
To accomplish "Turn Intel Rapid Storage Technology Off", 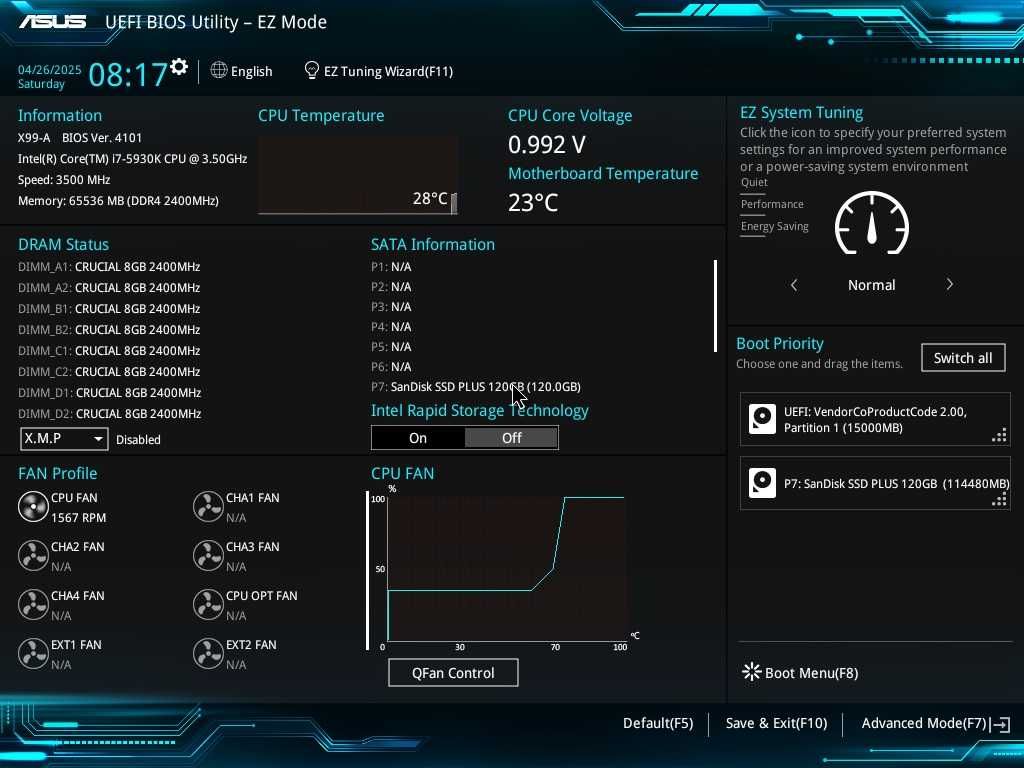I will point(511,438).
